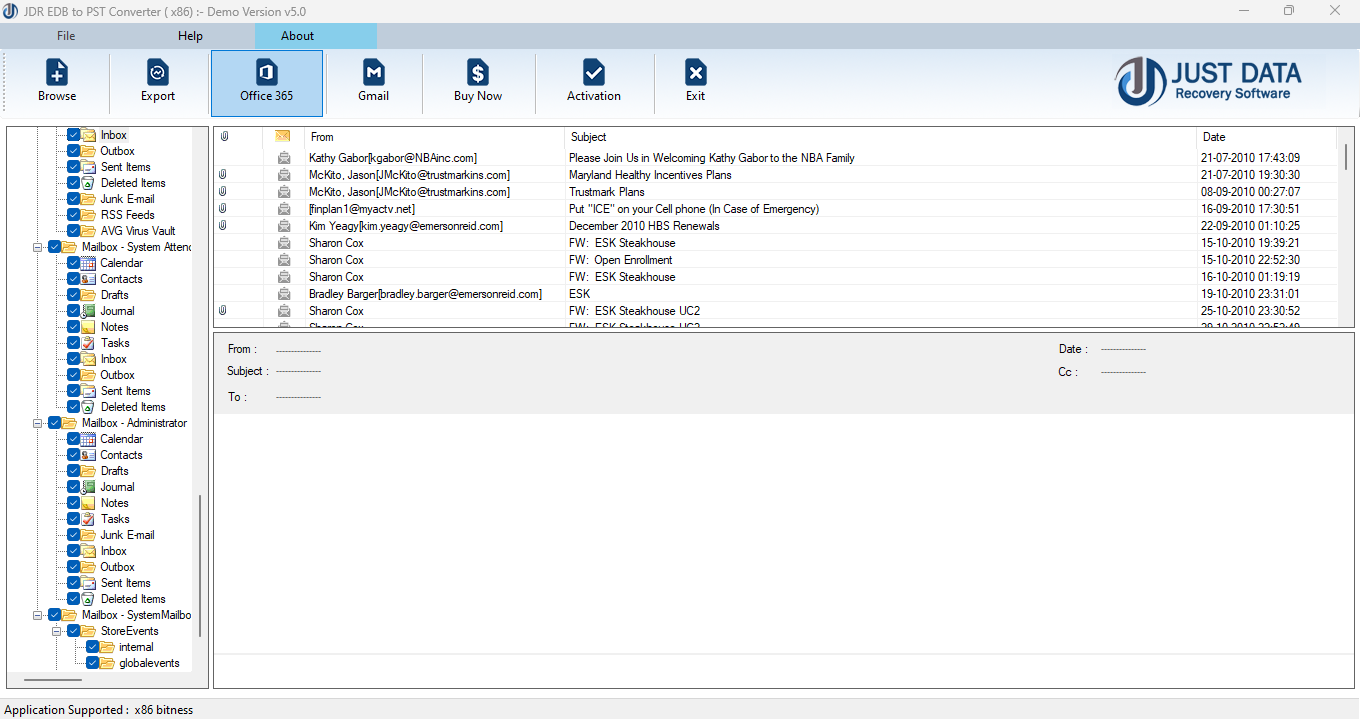
Task: Open the File menu
Action: click(65, 35)
